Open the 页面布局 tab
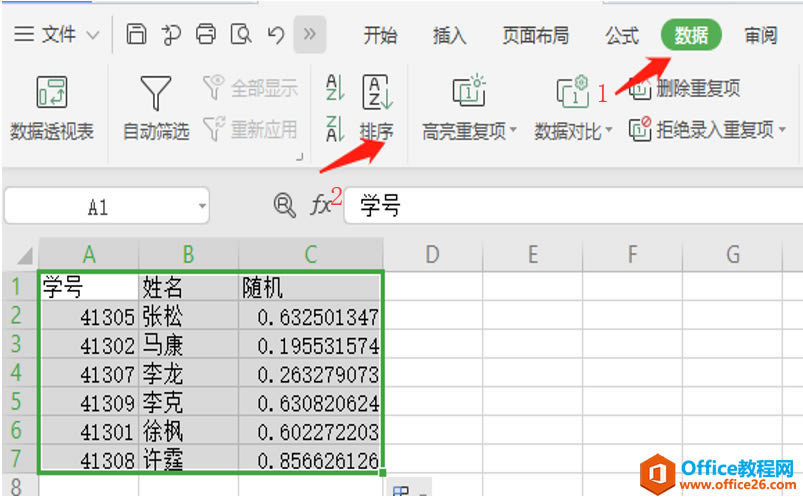The width and height of the screenshot is (803, 502). point(536,35)
